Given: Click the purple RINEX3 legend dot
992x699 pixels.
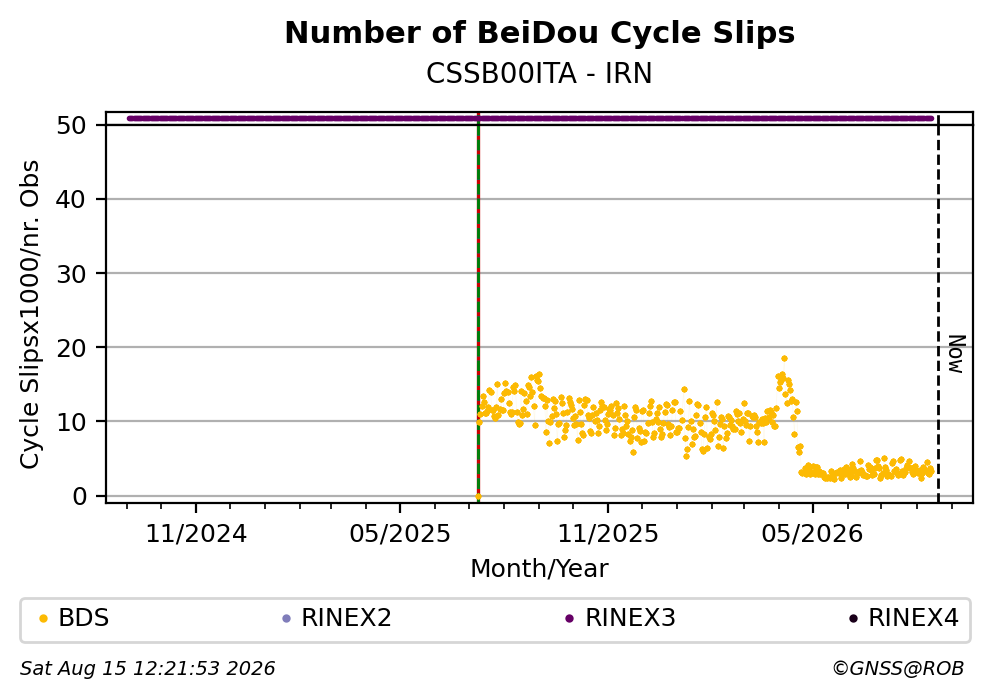Looking at the screenshot, I should coord(569,619).
